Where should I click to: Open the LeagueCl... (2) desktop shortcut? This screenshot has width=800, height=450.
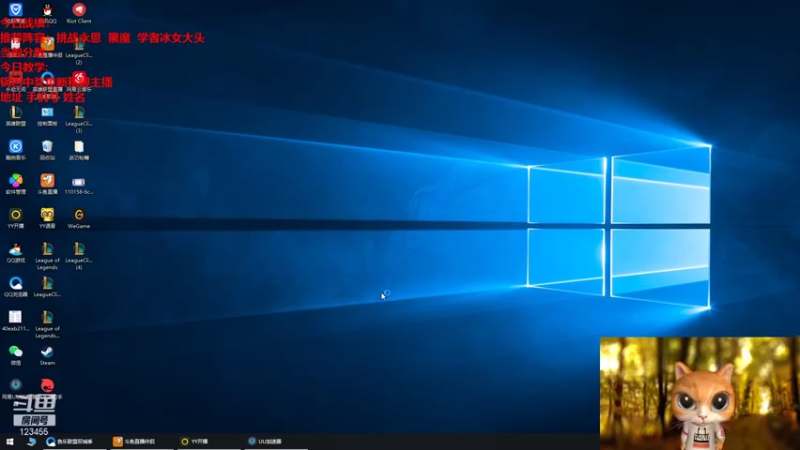(x=79, y=51)
